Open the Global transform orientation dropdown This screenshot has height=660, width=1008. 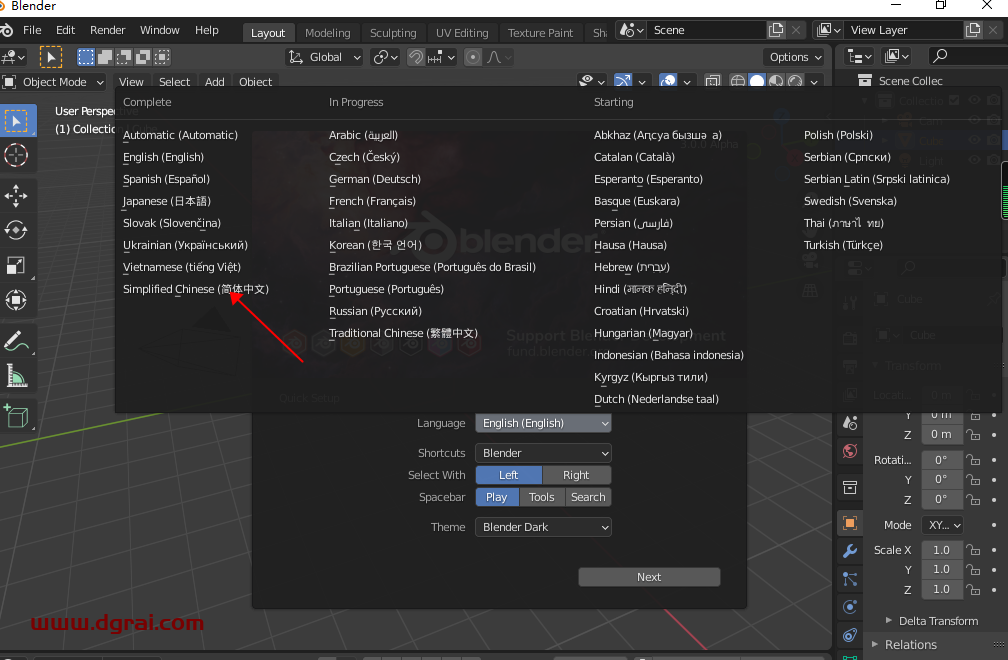click(324, 57)
